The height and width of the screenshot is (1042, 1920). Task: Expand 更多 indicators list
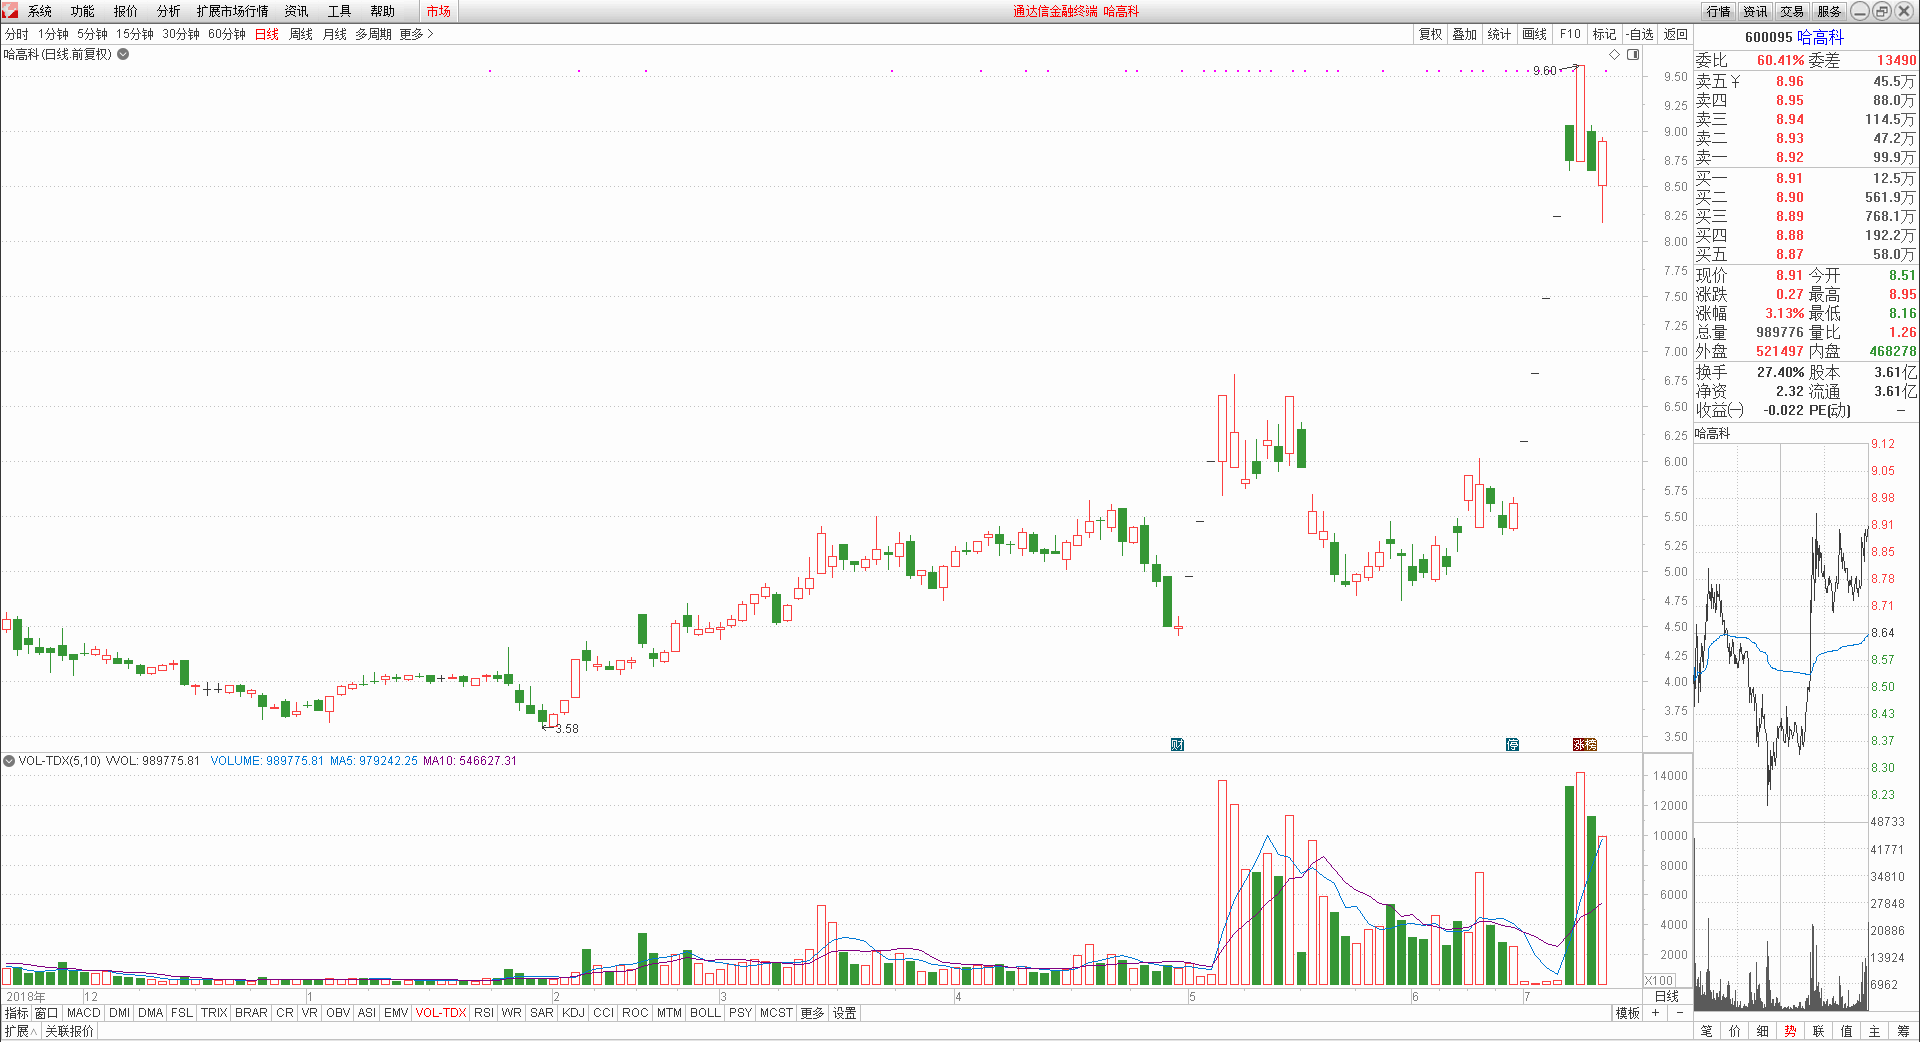click(x=812, y=1013)
